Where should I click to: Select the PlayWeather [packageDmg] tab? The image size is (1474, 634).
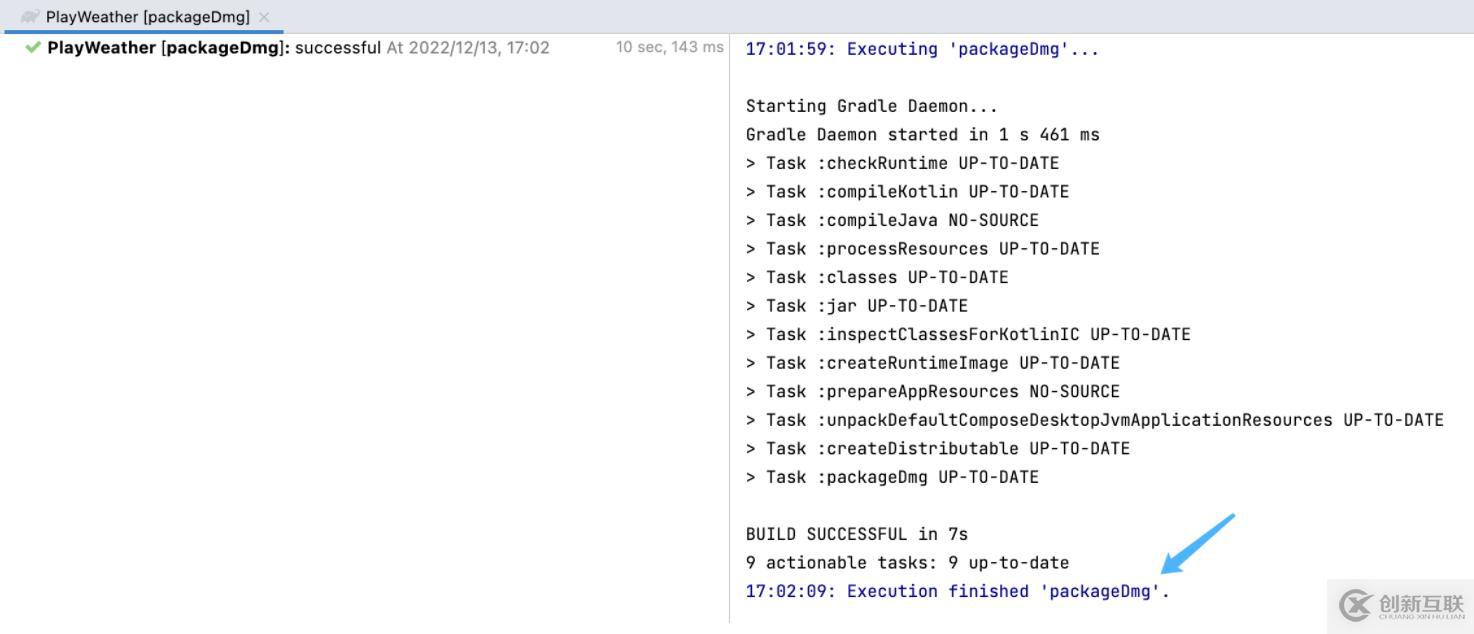coord(147,17)
